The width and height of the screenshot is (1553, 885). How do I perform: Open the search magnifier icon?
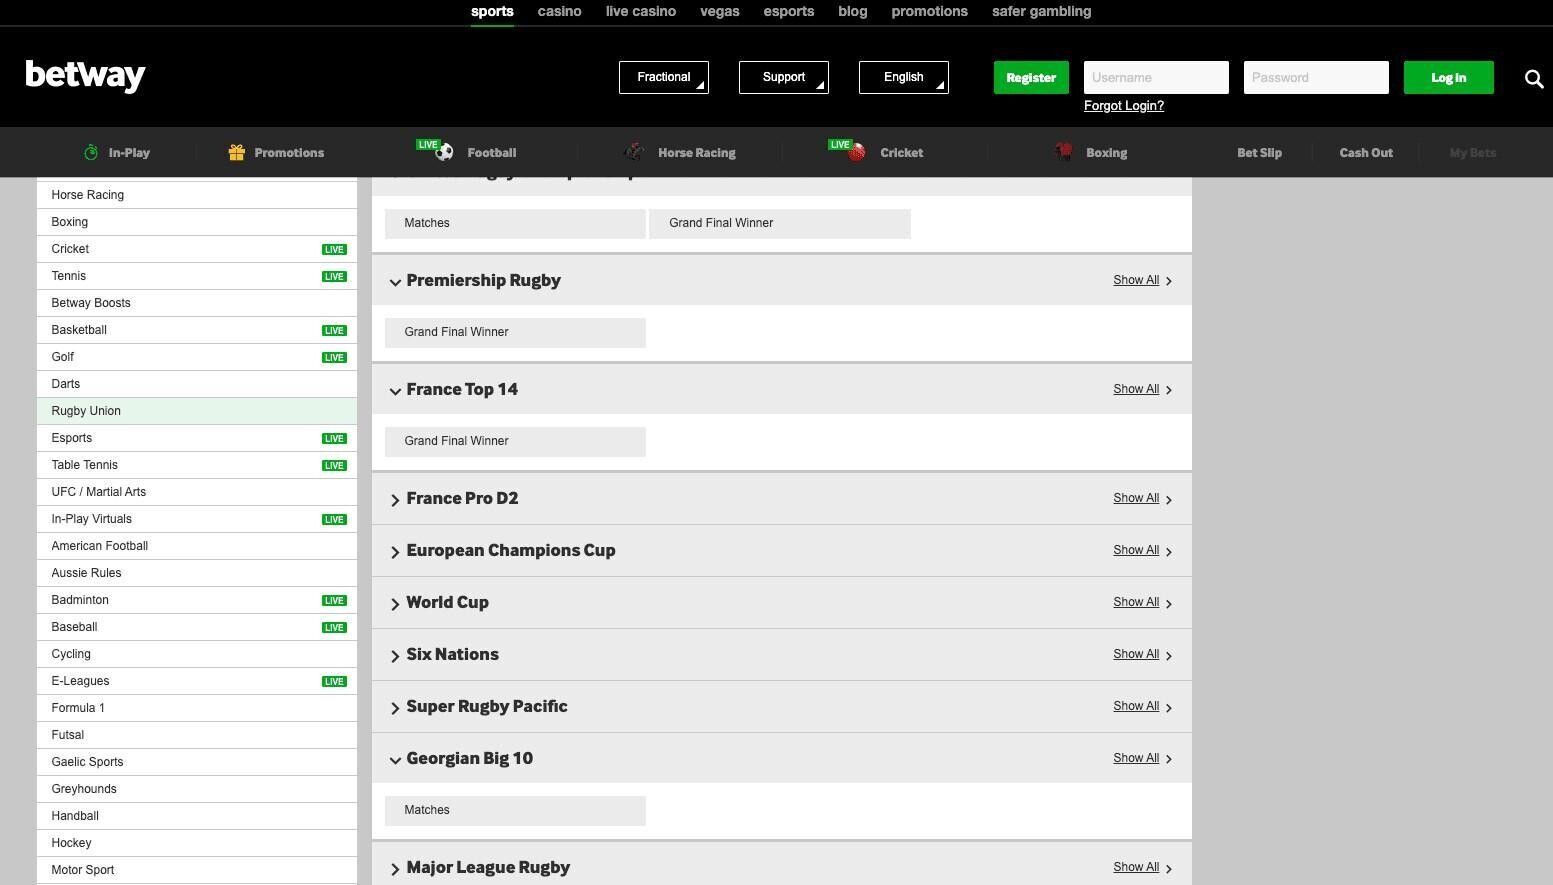pos(1534,78)
